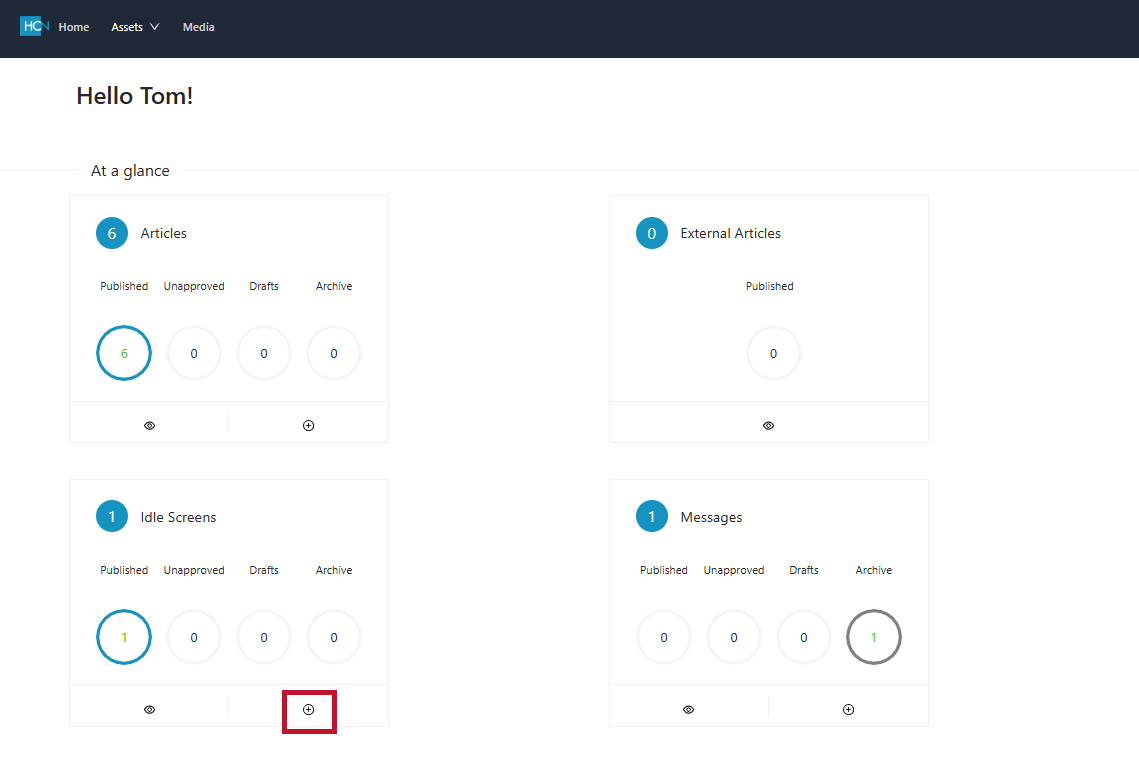Click the Idle Screens Published count circle

[124, 637]
